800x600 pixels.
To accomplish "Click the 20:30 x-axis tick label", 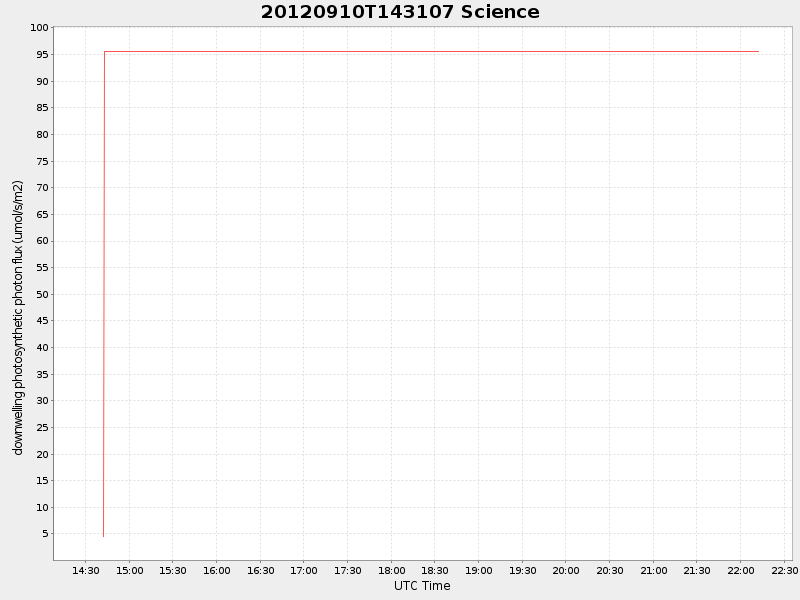I will point(610,570).
